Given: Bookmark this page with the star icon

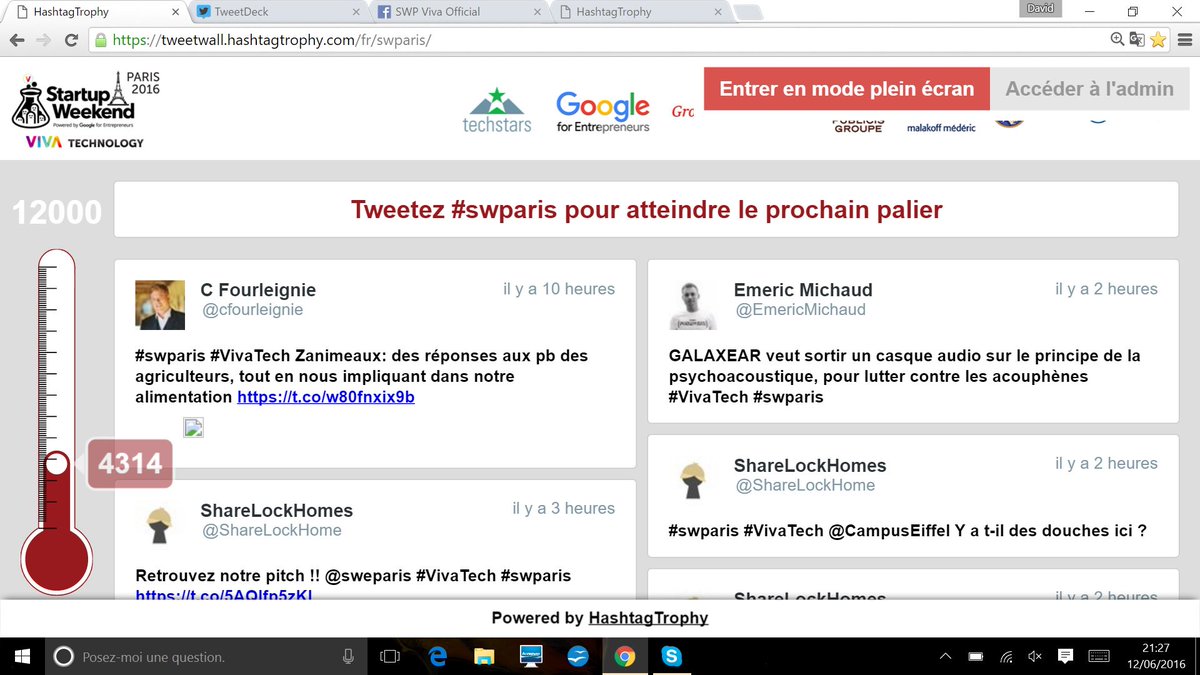Looking at the screenshot, I should 1158,40.
